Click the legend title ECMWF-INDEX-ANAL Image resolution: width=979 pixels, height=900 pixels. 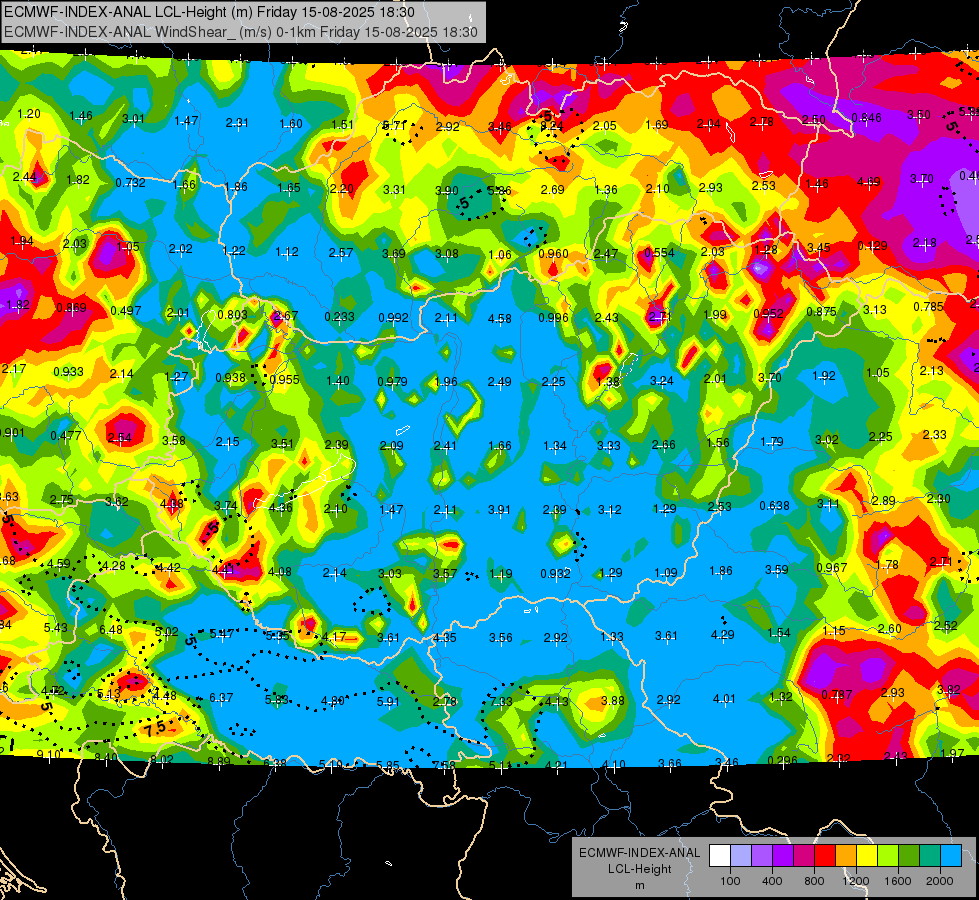point(639,853)
